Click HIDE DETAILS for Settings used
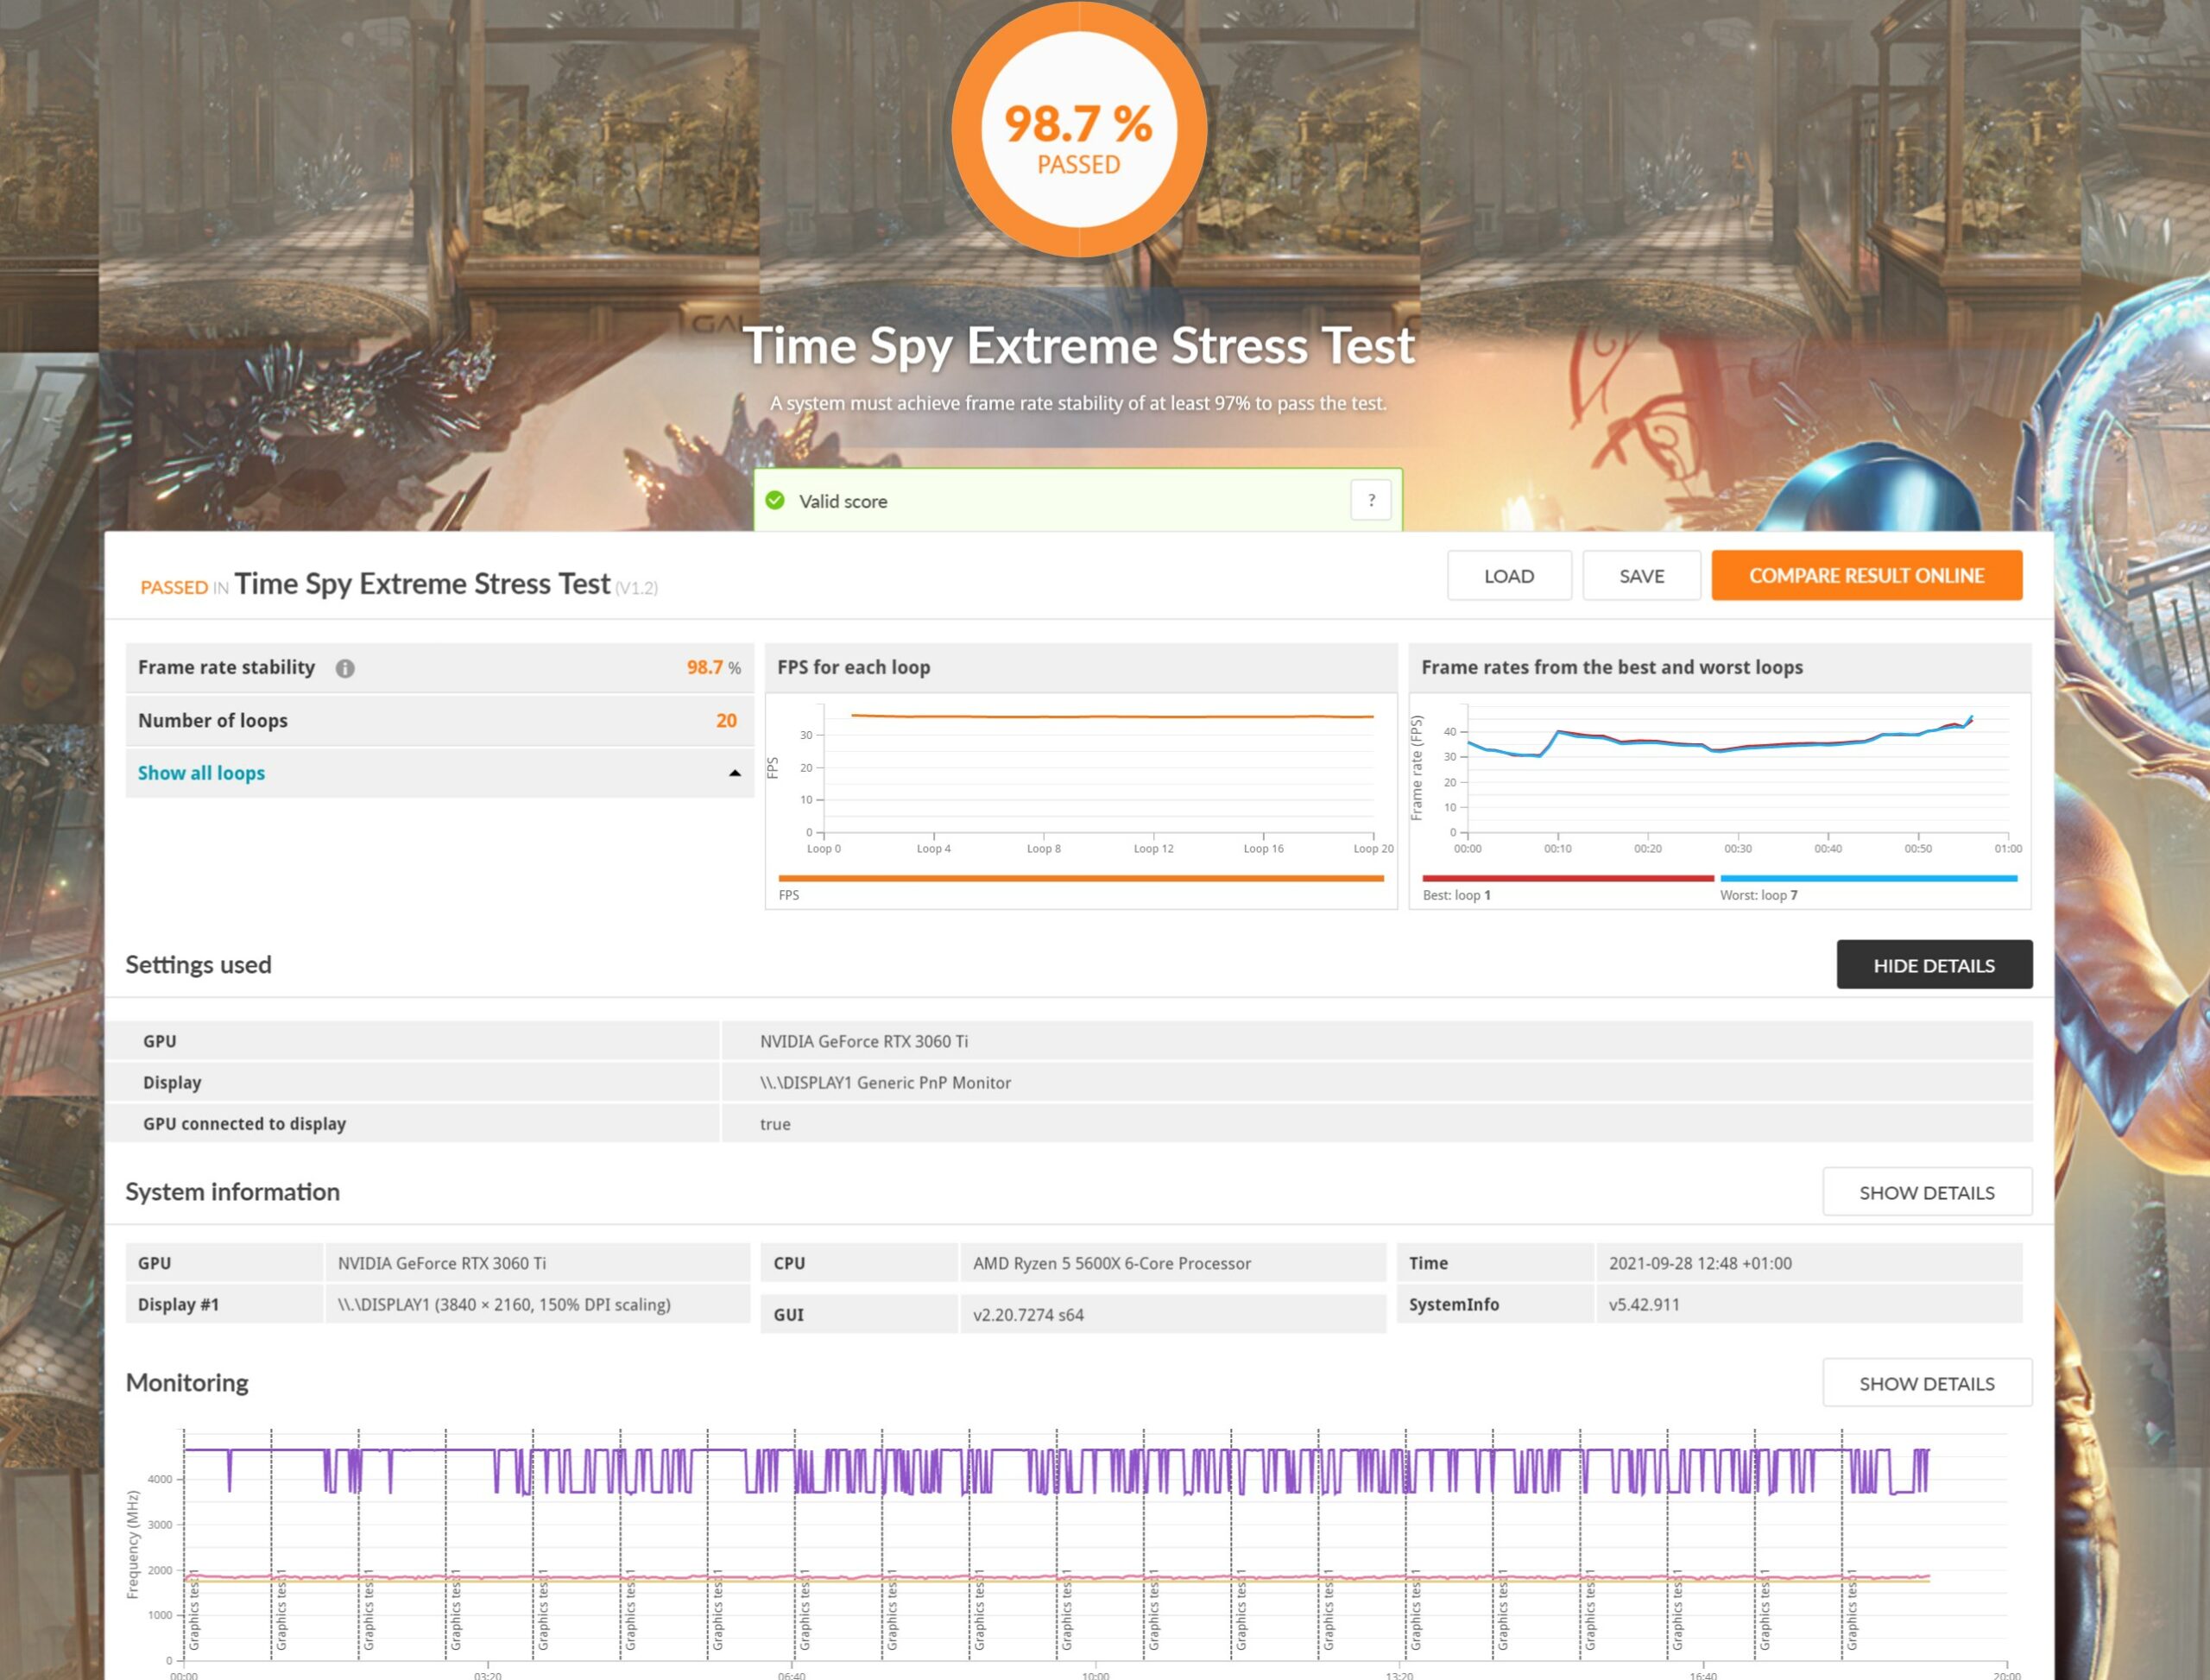 tap(1933, 965)
